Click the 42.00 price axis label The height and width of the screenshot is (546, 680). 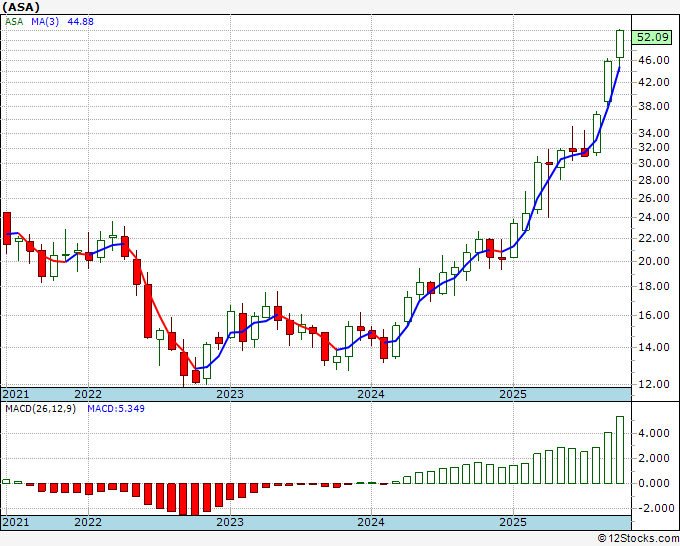coord(654,82)
